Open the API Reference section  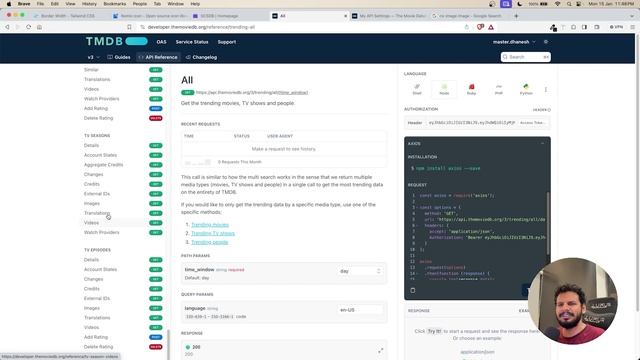click(158, 57)
